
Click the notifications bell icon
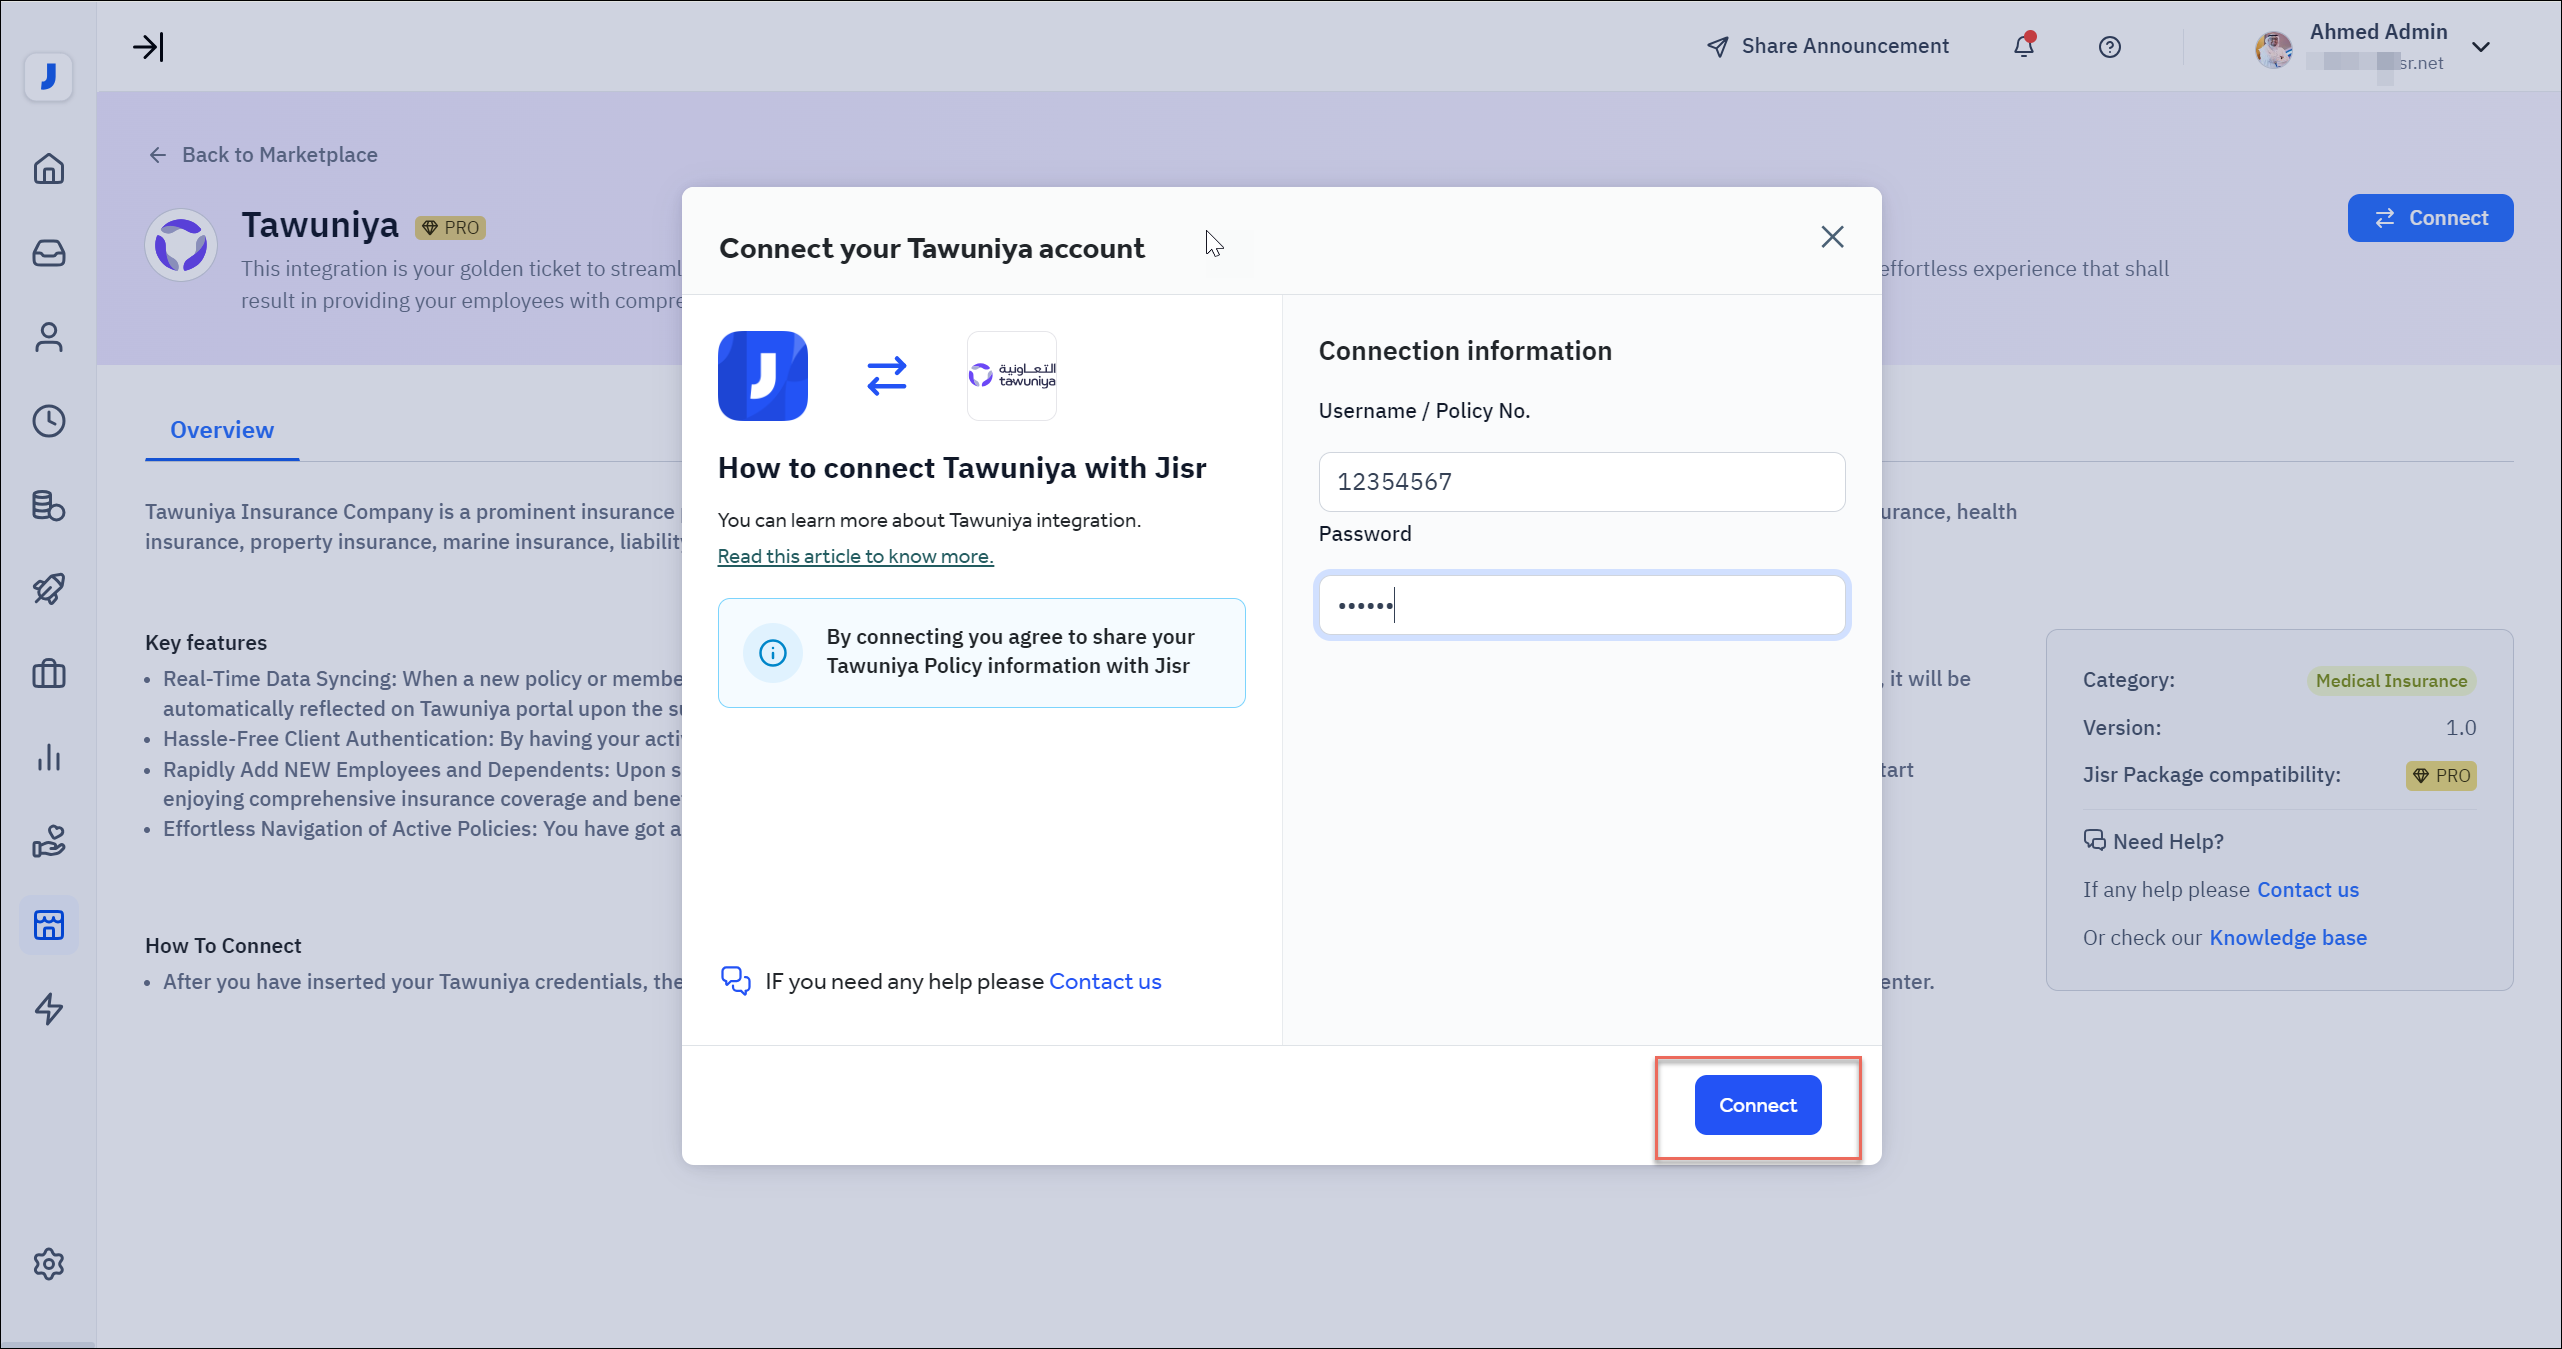2023,46
